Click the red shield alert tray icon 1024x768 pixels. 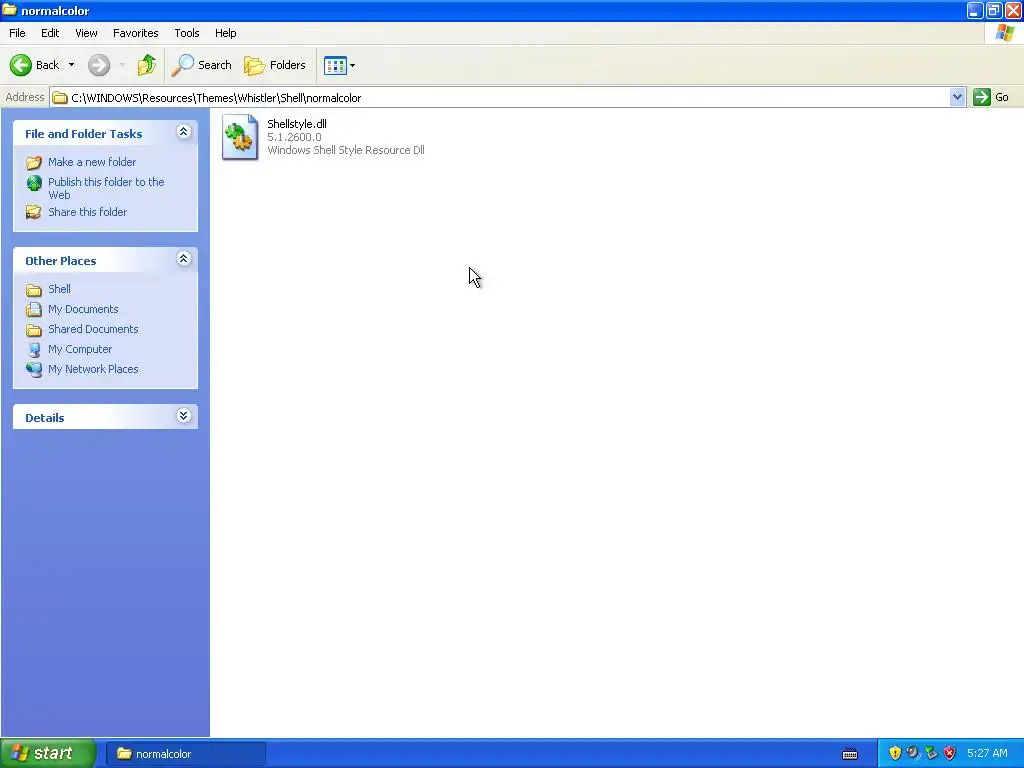950,753
